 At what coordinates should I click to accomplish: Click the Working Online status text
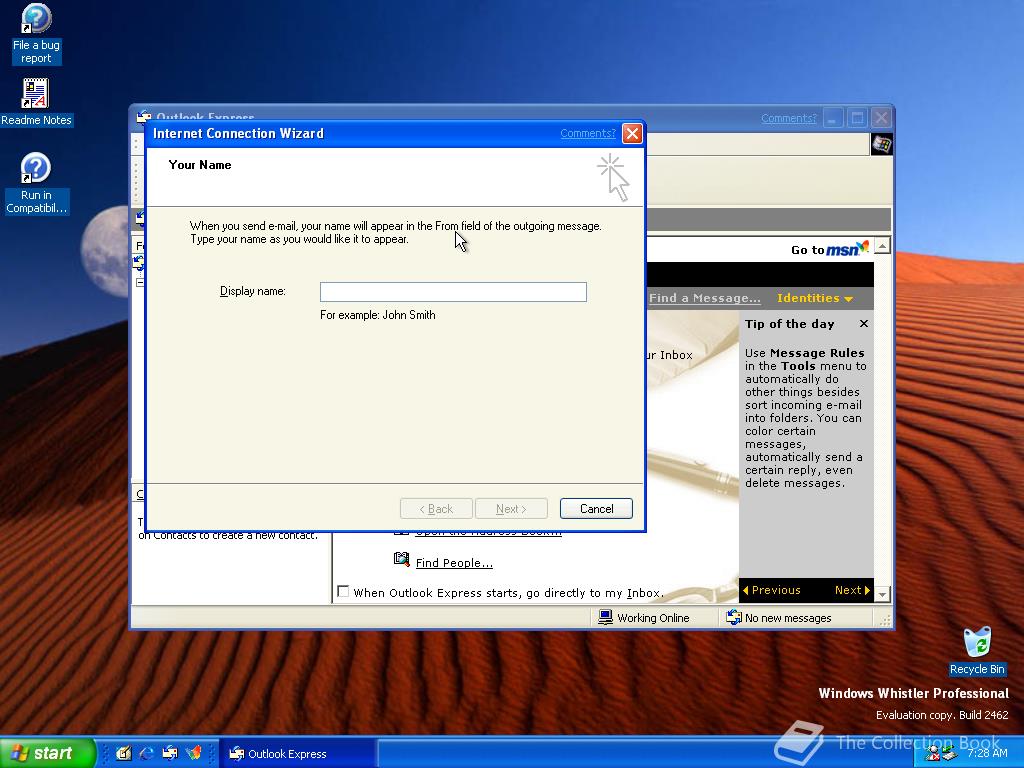tap(653, 618)
